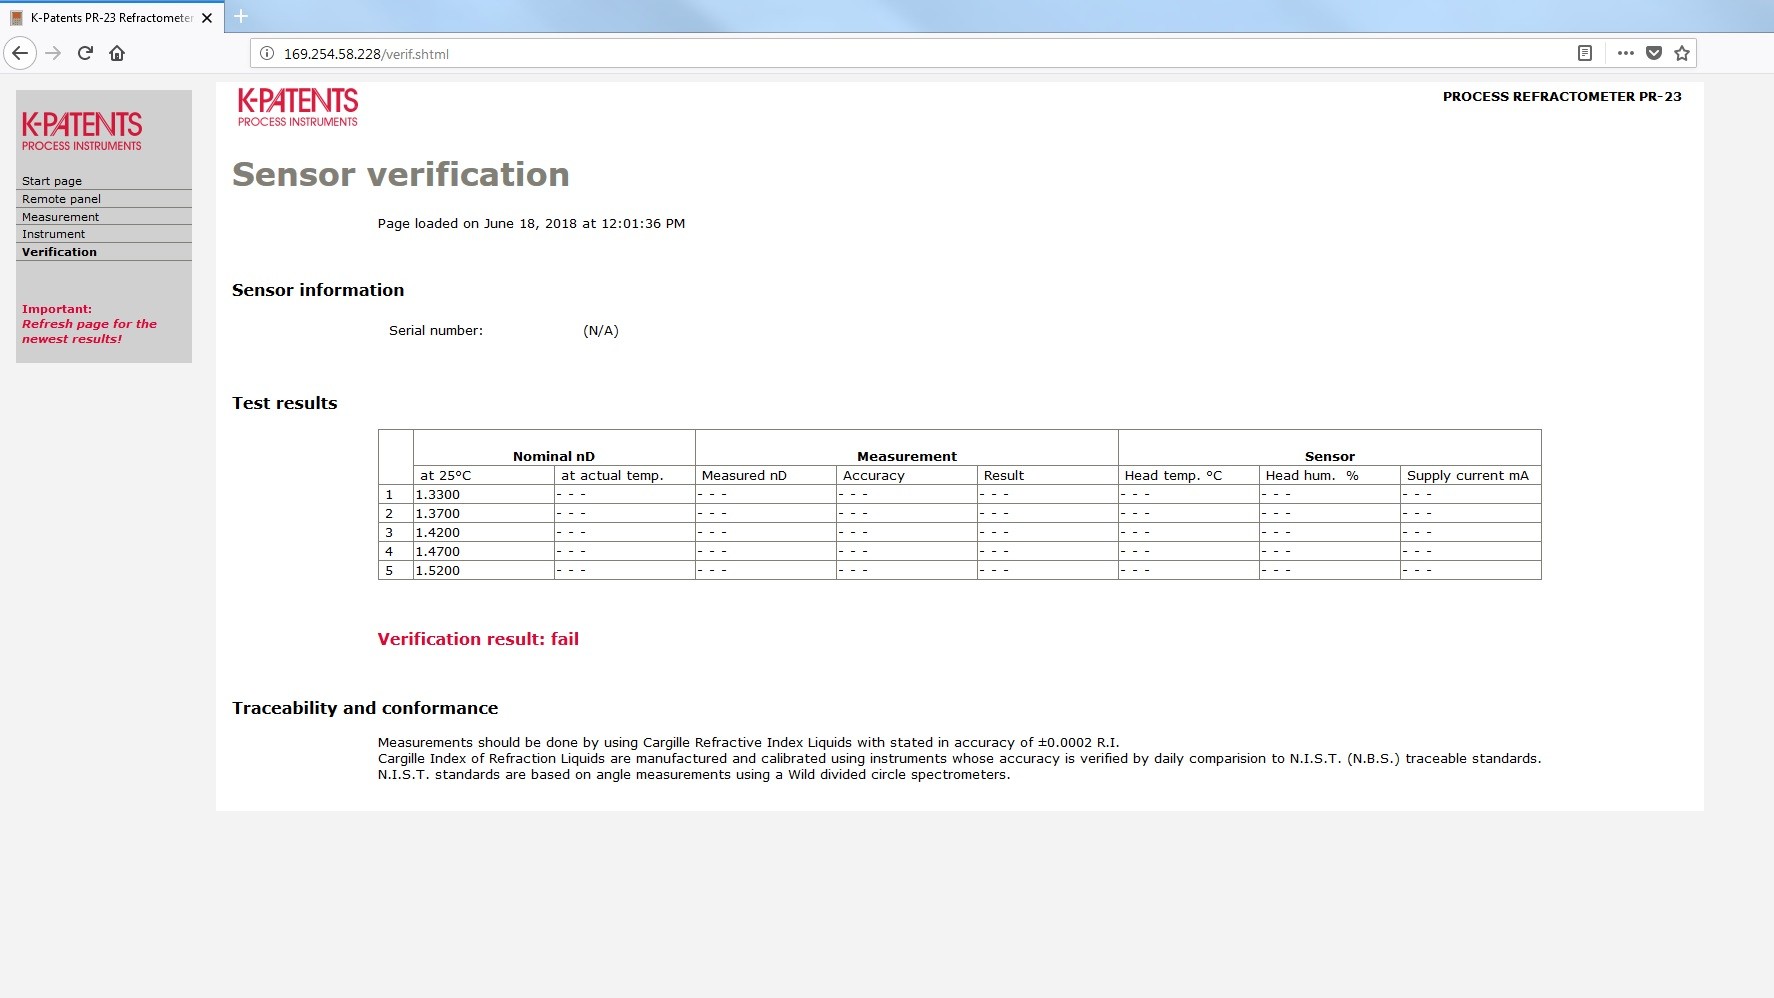Click the address bar URL field
The height and width of the screenshot is (998, 1774).
point(900,54)
